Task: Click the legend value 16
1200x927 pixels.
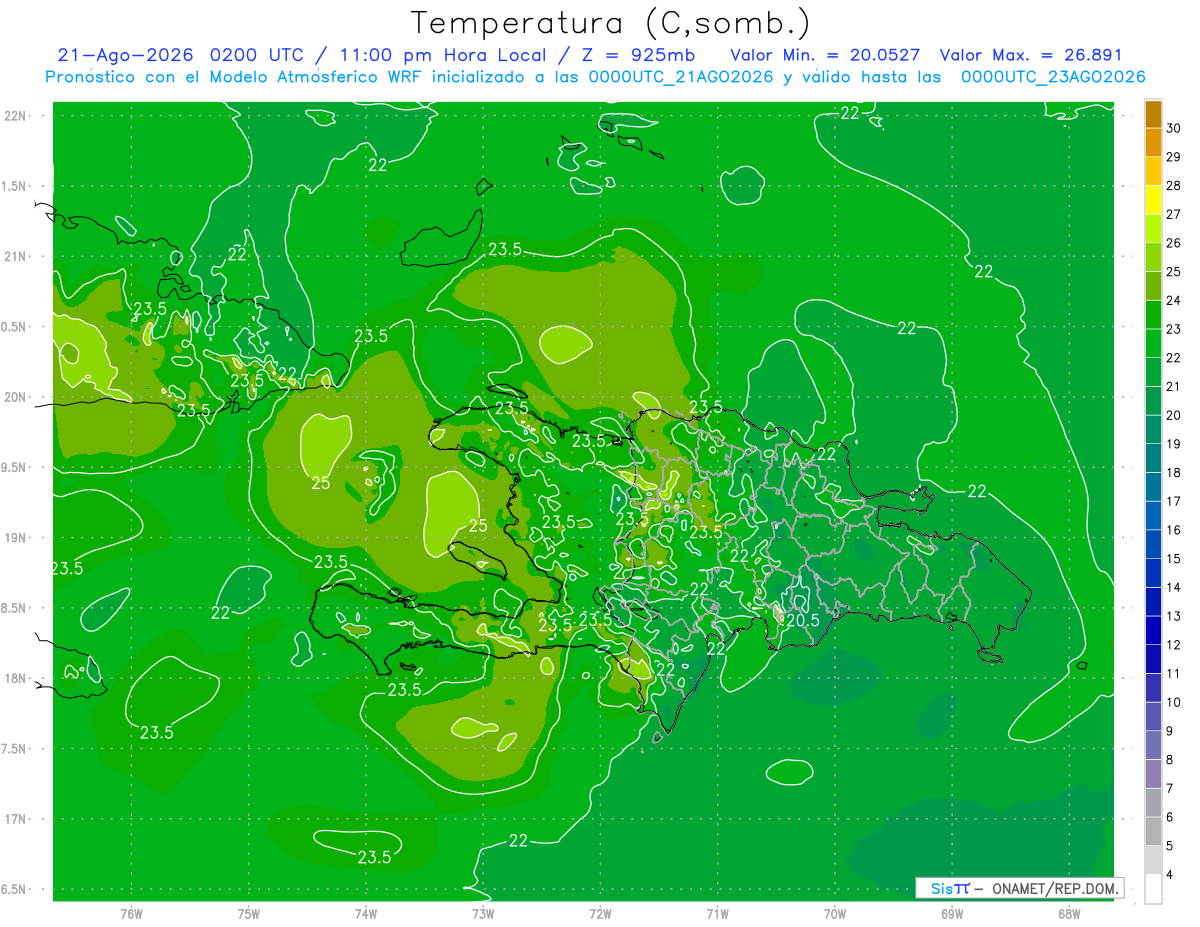Action: click(1174, 530)
